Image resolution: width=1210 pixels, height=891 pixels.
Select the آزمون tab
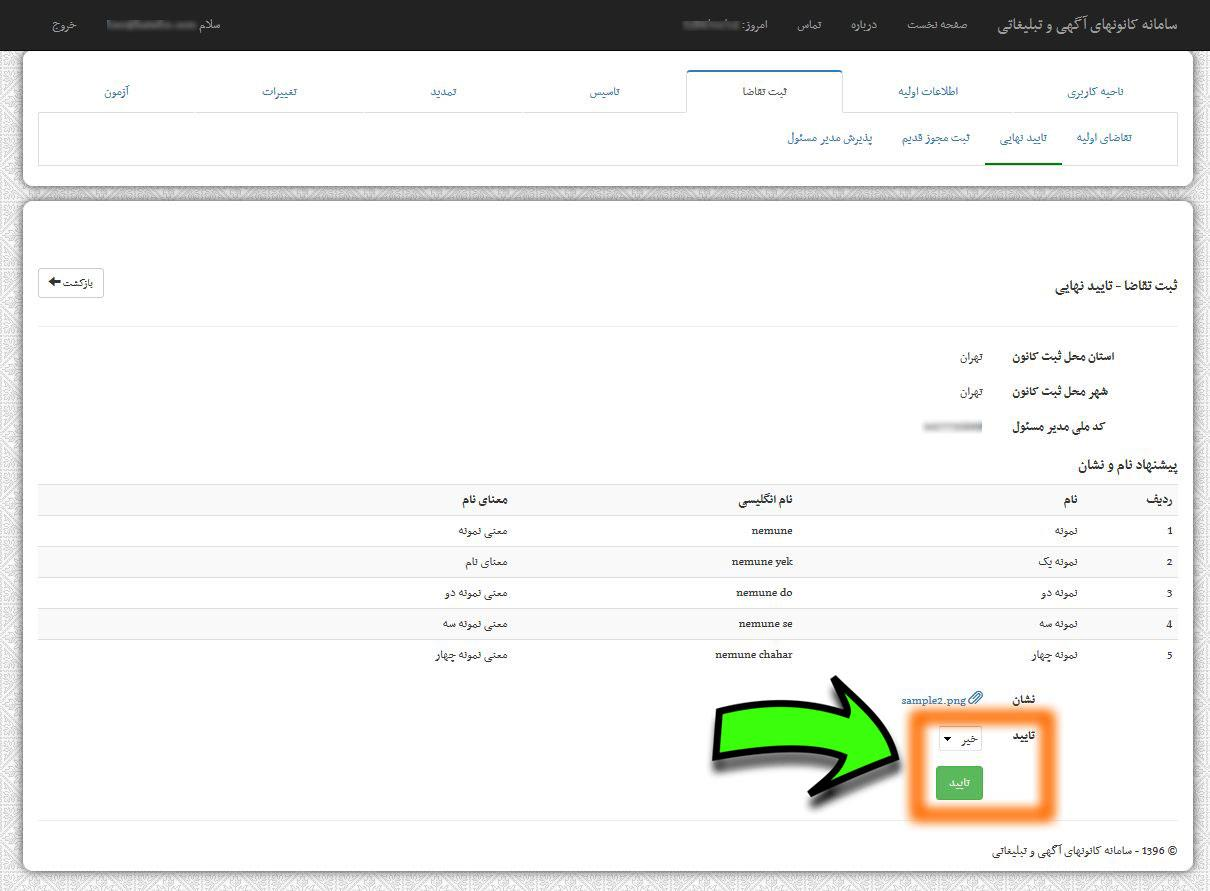tap(116, 91)
